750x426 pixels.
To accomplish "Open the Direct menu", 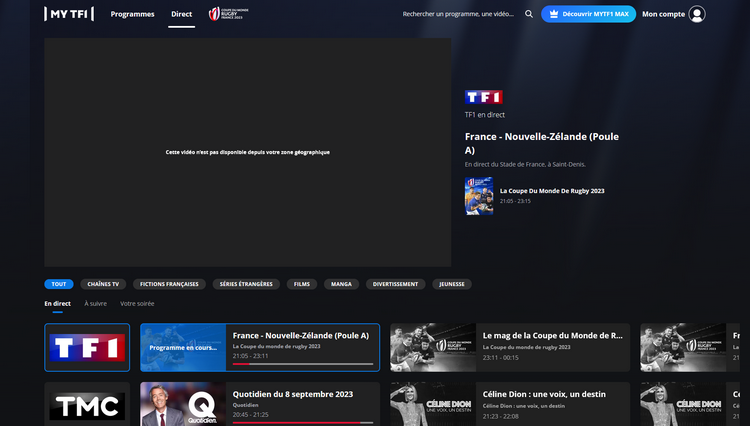I will (x=182, y=14).
